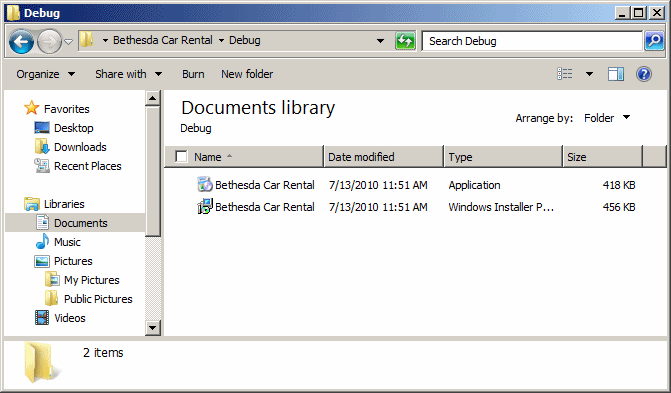Refresh the Debug folder view

(405, 41)
